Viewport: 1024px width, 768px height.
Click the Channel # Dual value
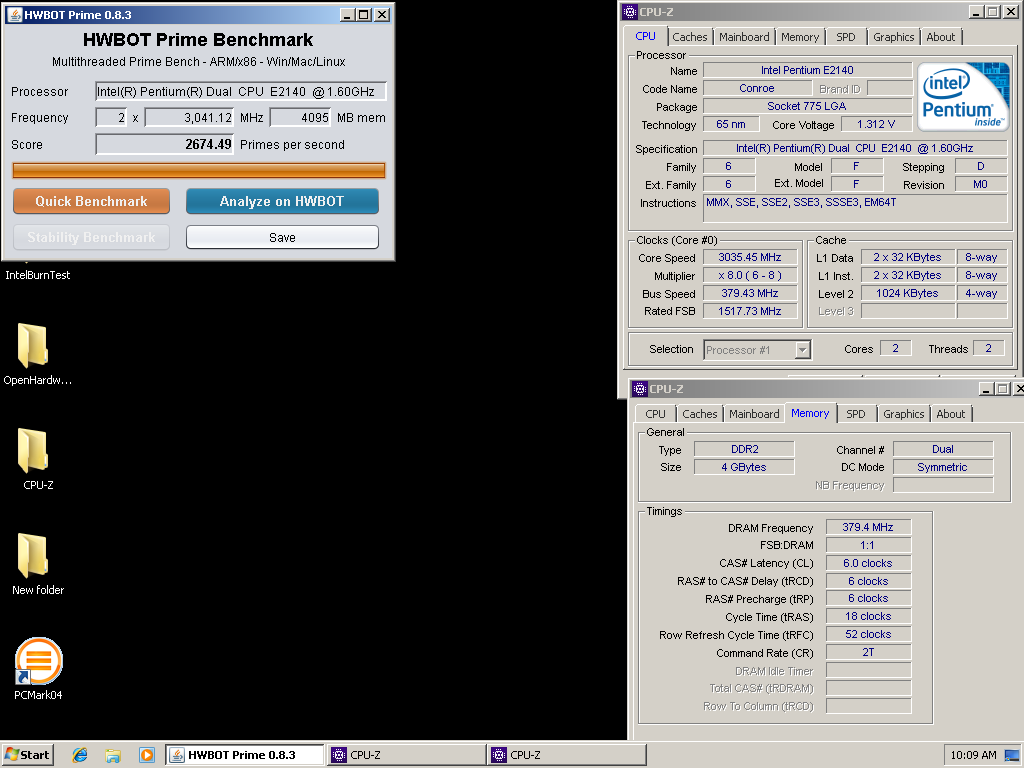tap(943, 449)
